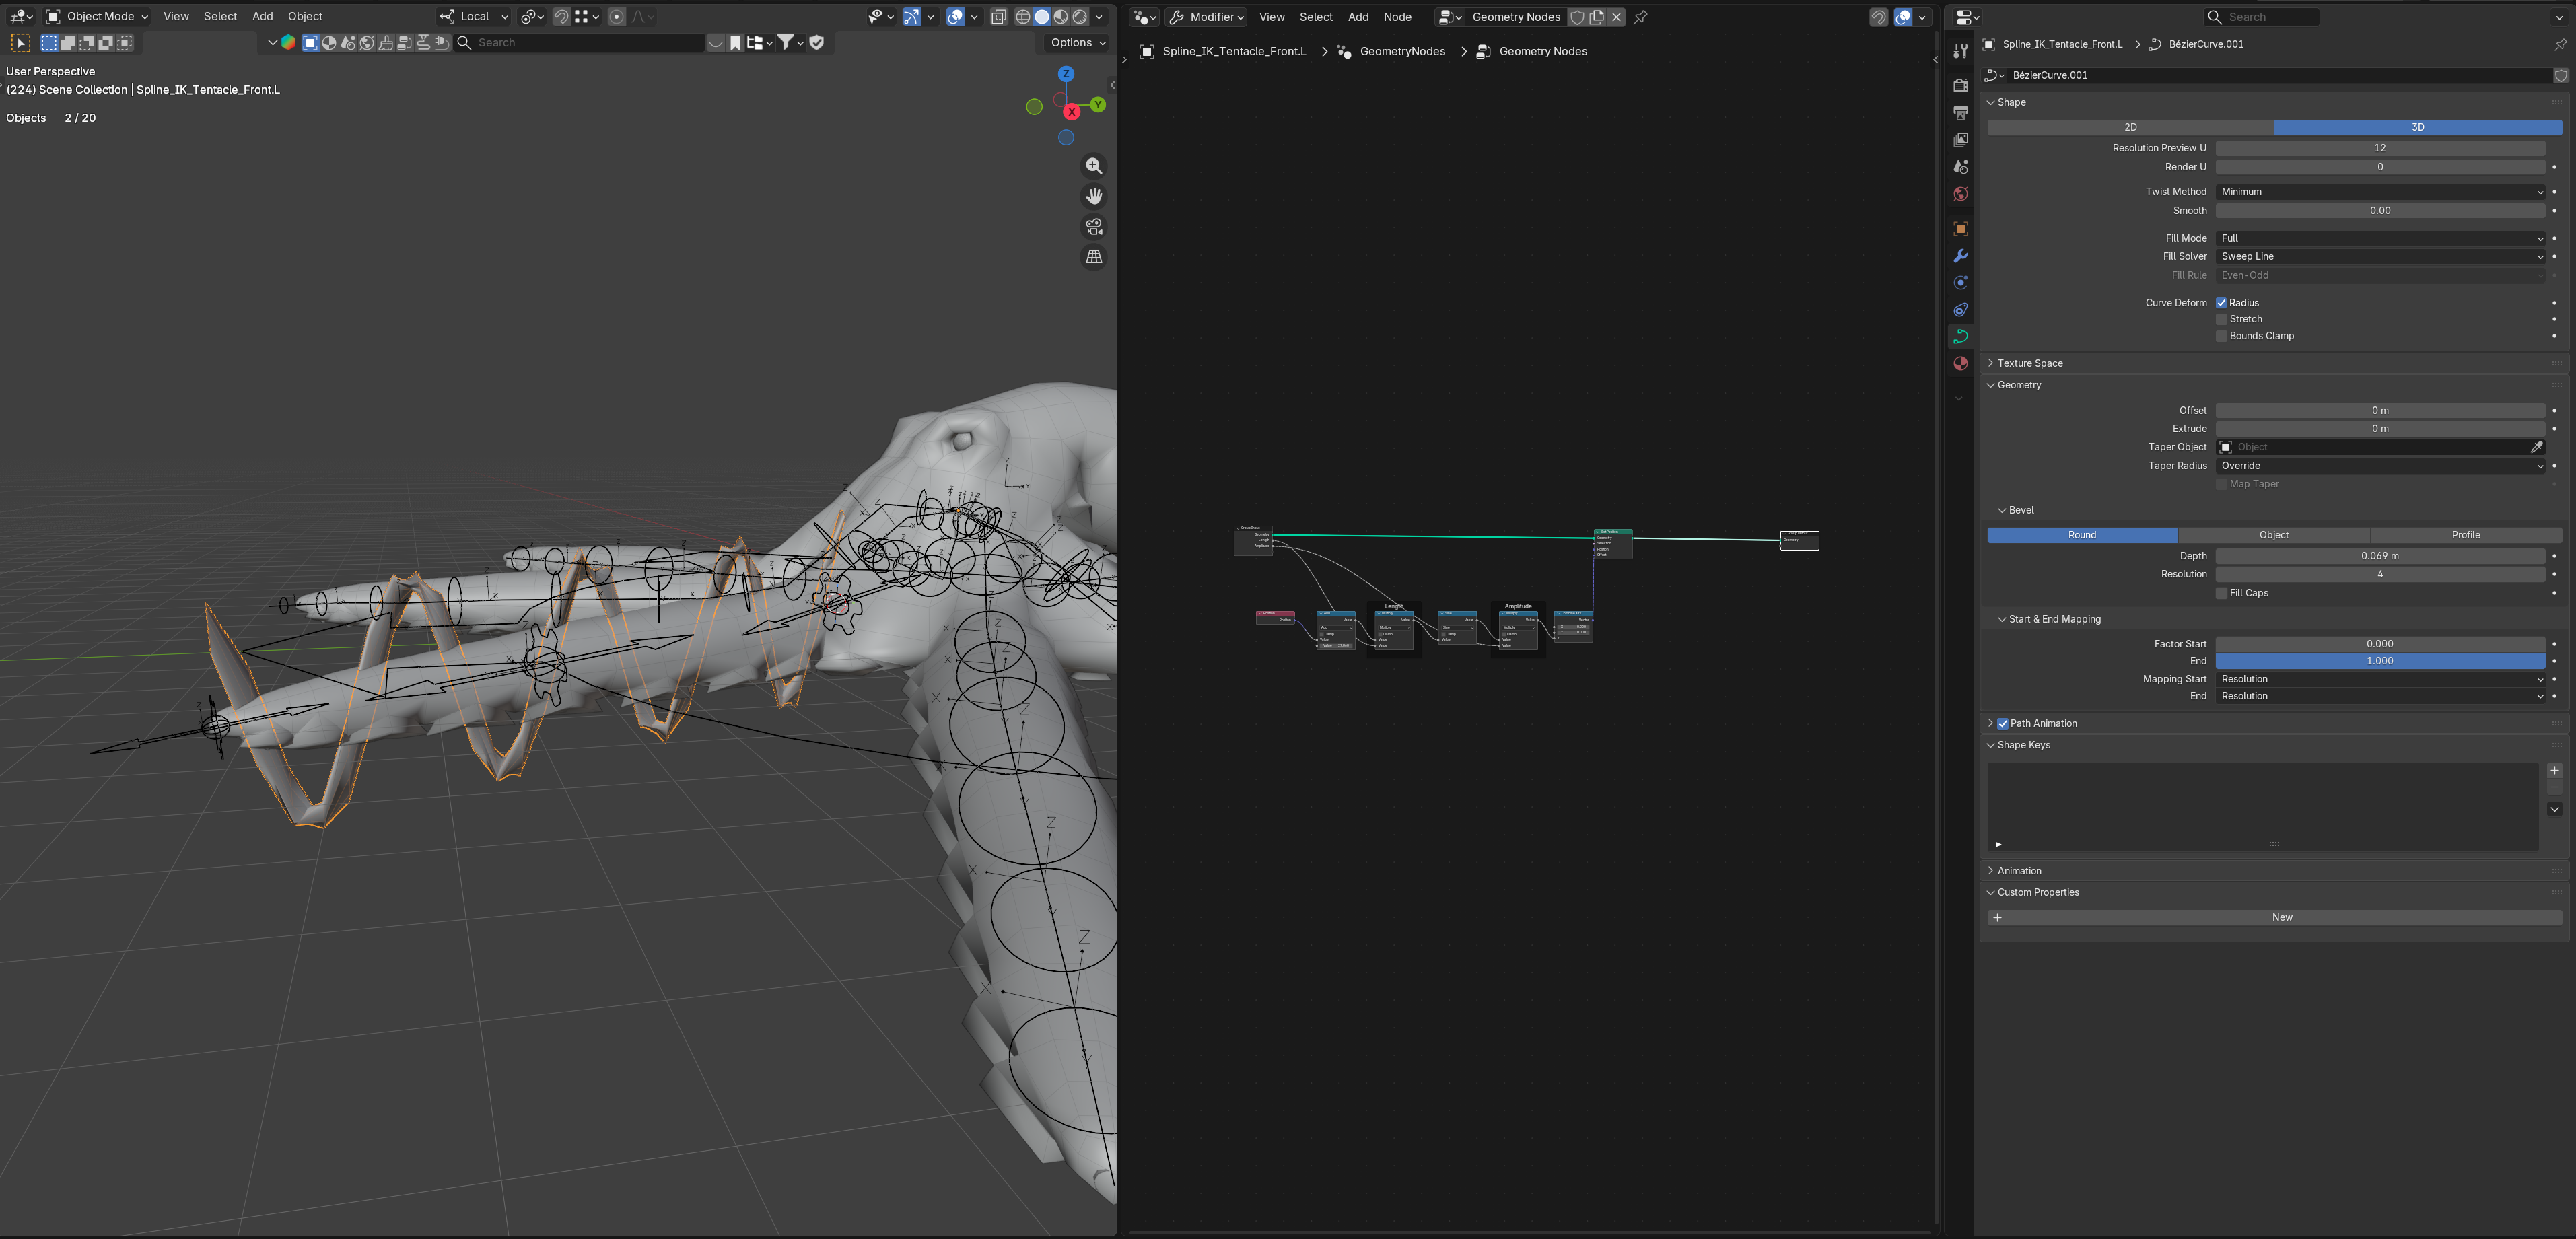
Task: Click the viewport pan hand gizmo
Action: [1094, 196]
